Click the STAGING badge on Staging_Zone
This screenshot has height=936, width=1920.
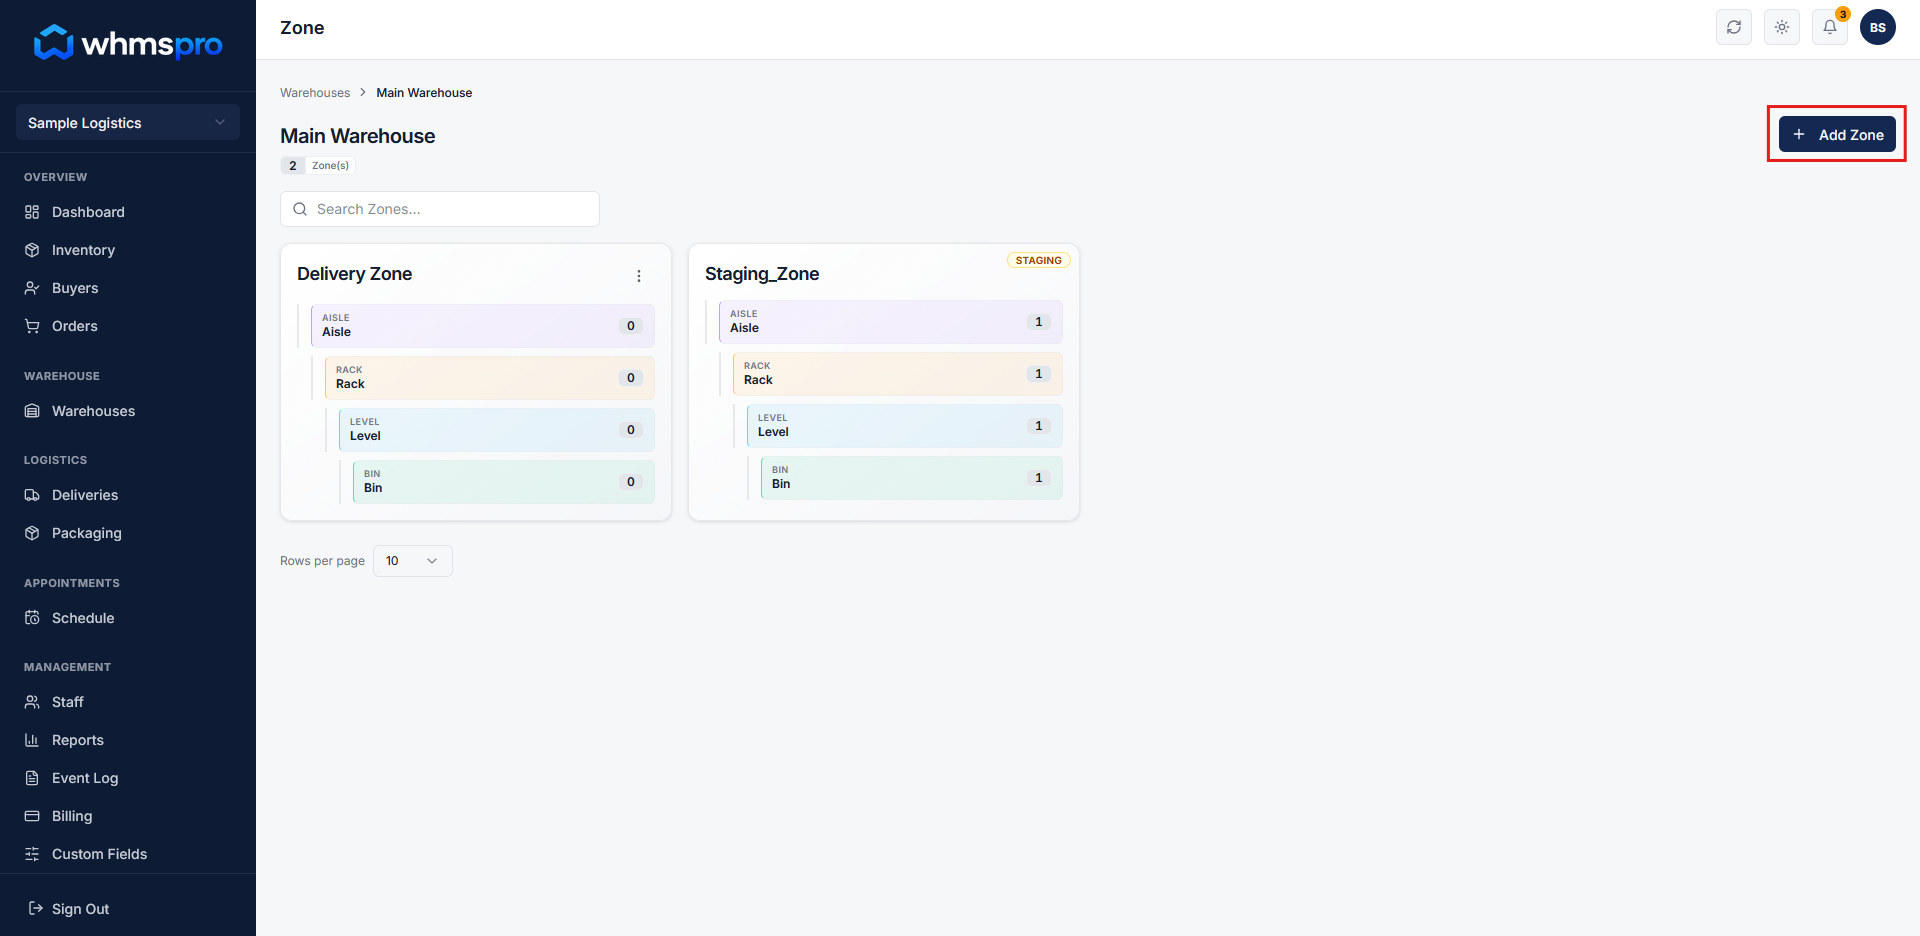coord(1039,260)
